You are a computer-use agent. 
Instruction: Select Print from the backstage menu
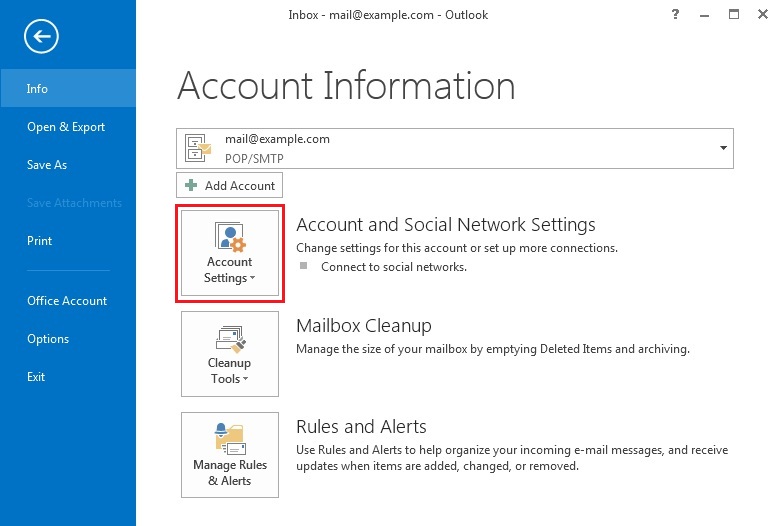tap(39, 240)
